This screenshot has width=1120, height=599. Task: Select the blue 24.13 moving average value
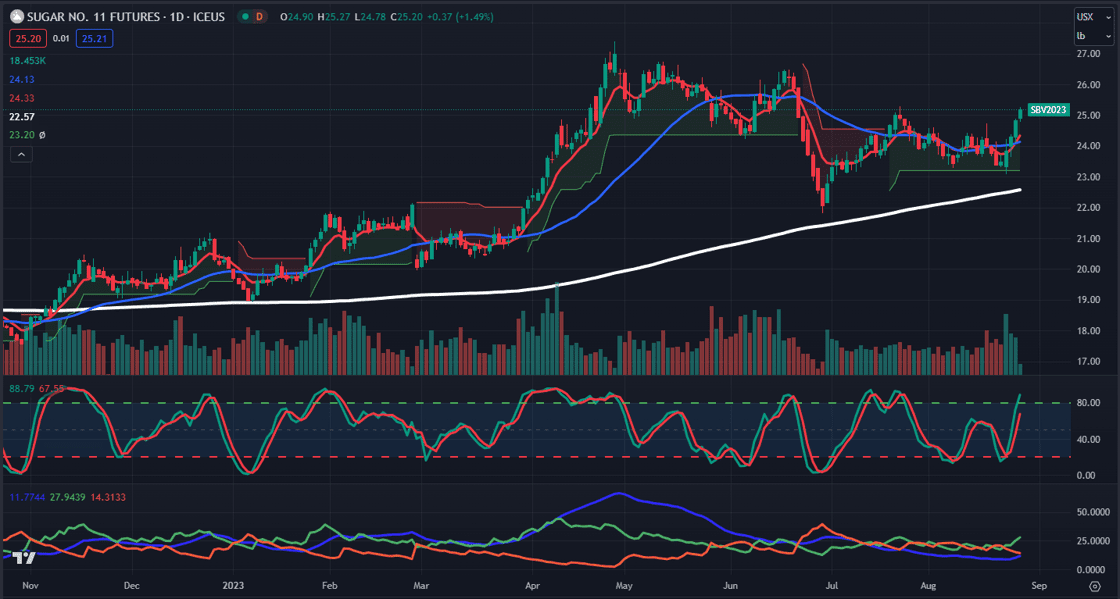pos(21,79)
